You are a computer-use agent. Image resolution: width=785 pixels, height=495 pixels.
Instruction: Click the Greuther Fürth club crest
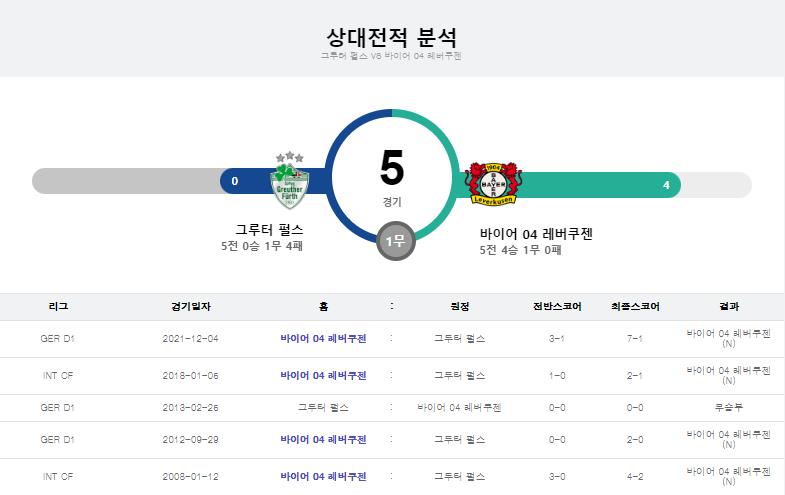pos(290,181)
